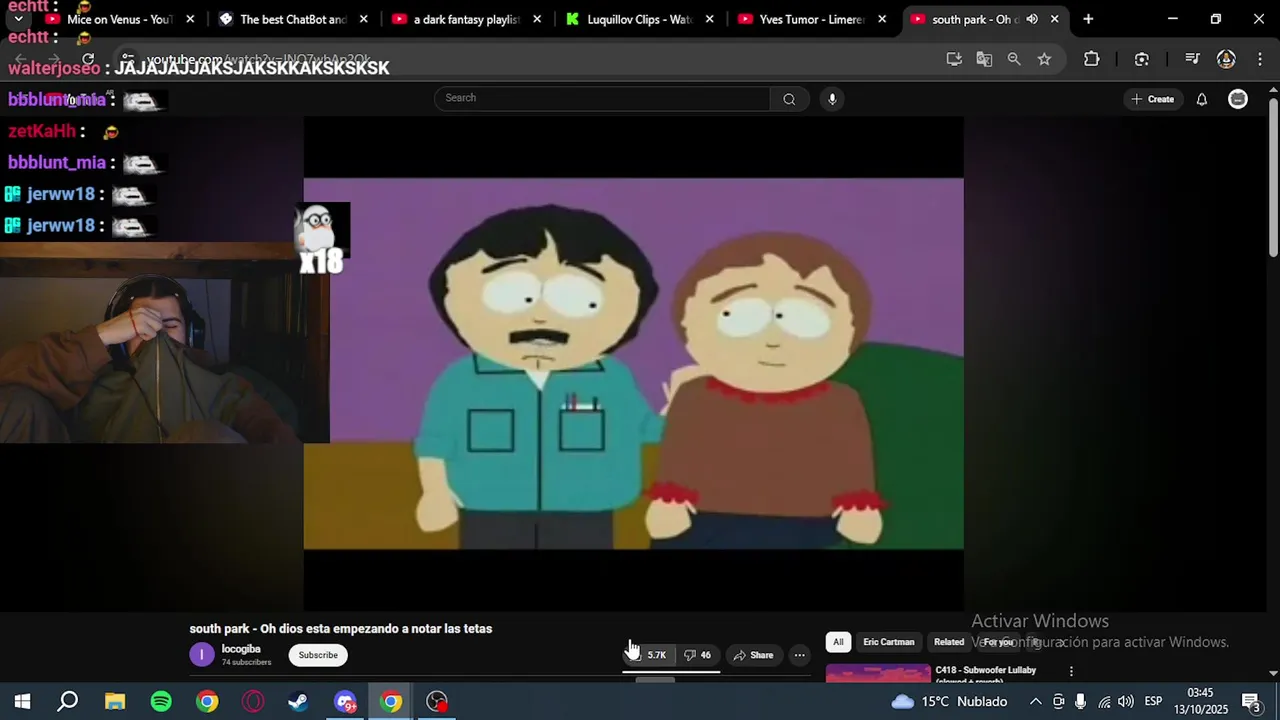The height and width of the screenshot is (720, 1280).
Task: Like the video showing 5.7K
Action: 647,655
